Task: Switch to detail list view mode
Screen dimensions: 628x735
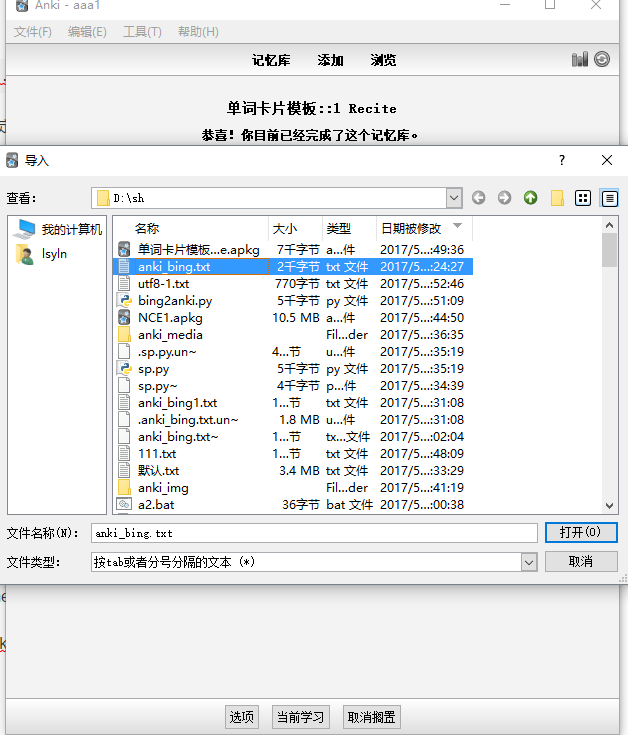Action: coord(609,198)
